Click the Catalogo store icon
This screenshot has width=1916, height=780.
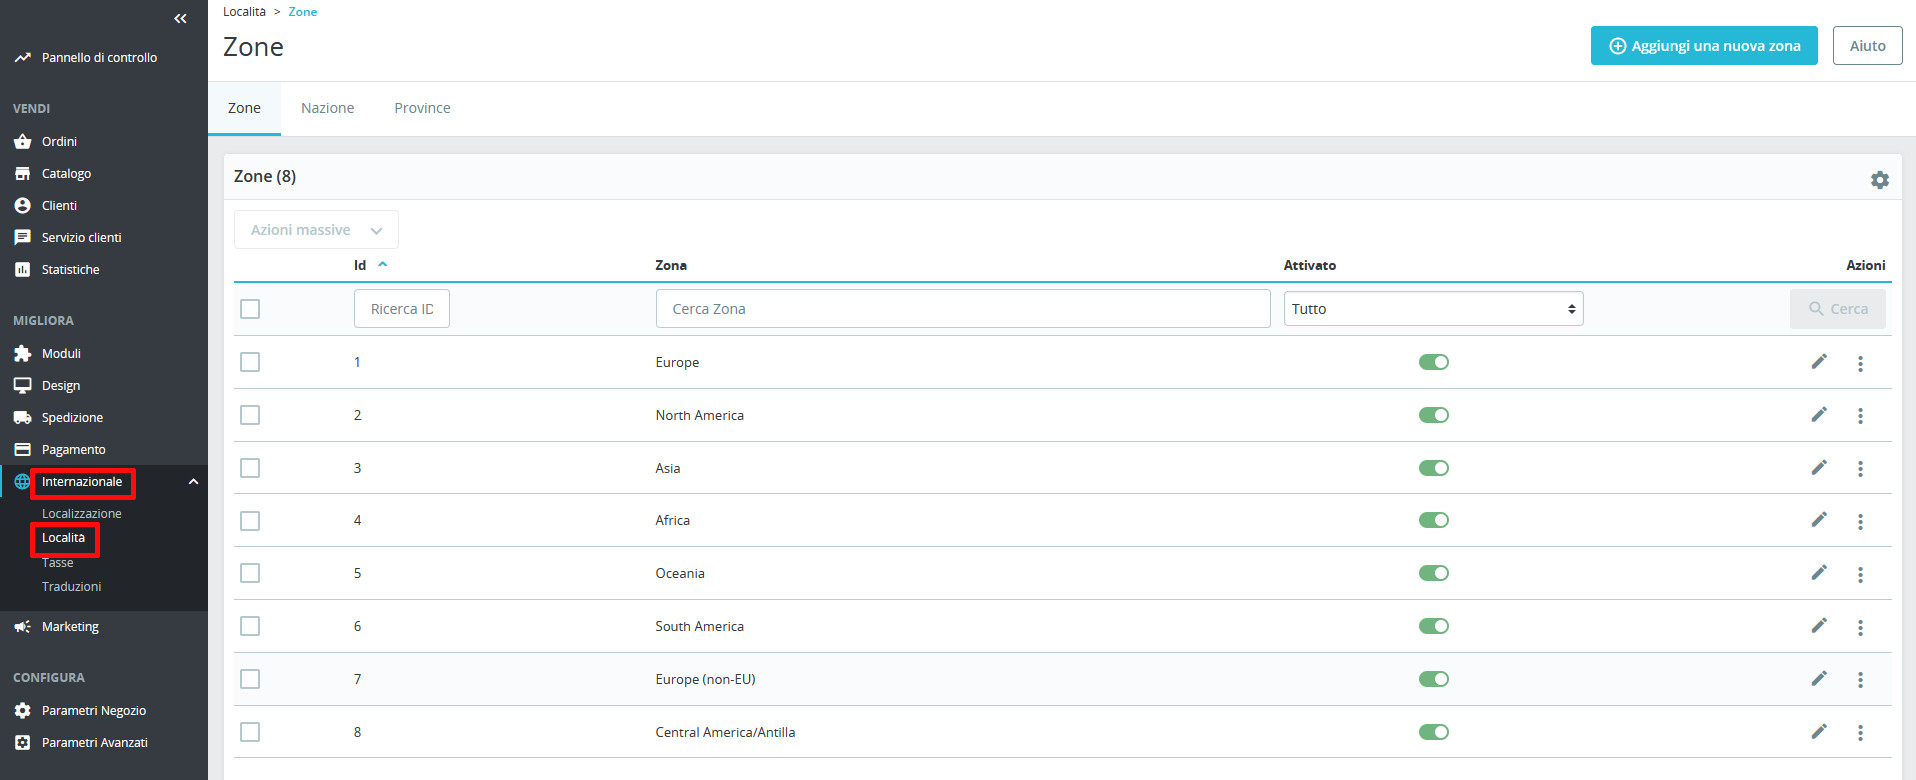[22, 174]
